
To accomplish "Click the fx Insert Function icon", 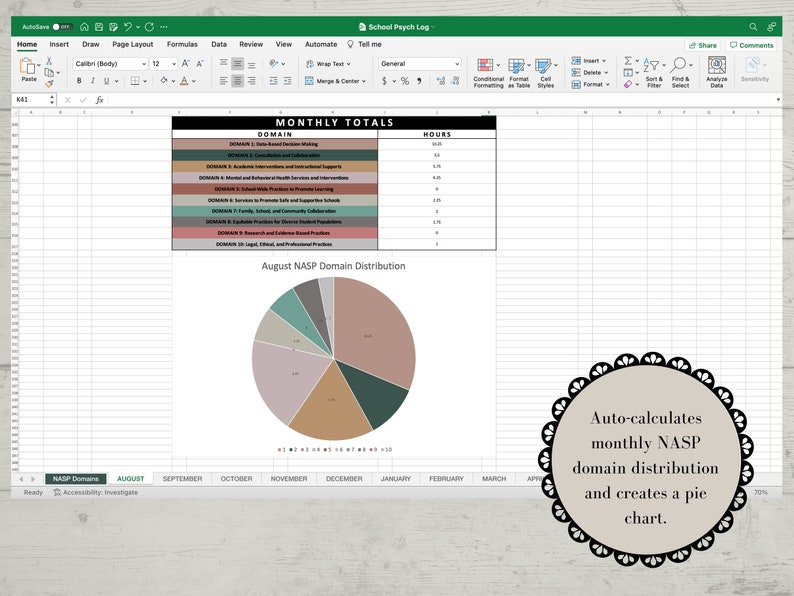I will pyautogui.click(x=100, y=100).
